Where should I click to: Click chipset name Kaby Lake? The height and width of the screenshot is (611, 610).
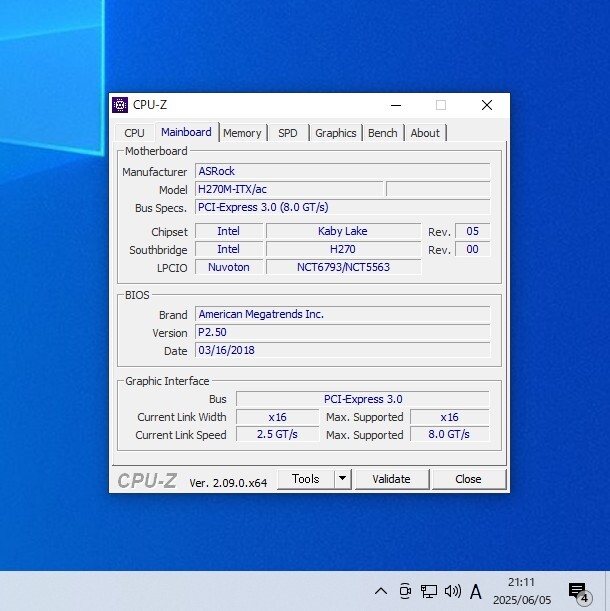pos(343,231)
